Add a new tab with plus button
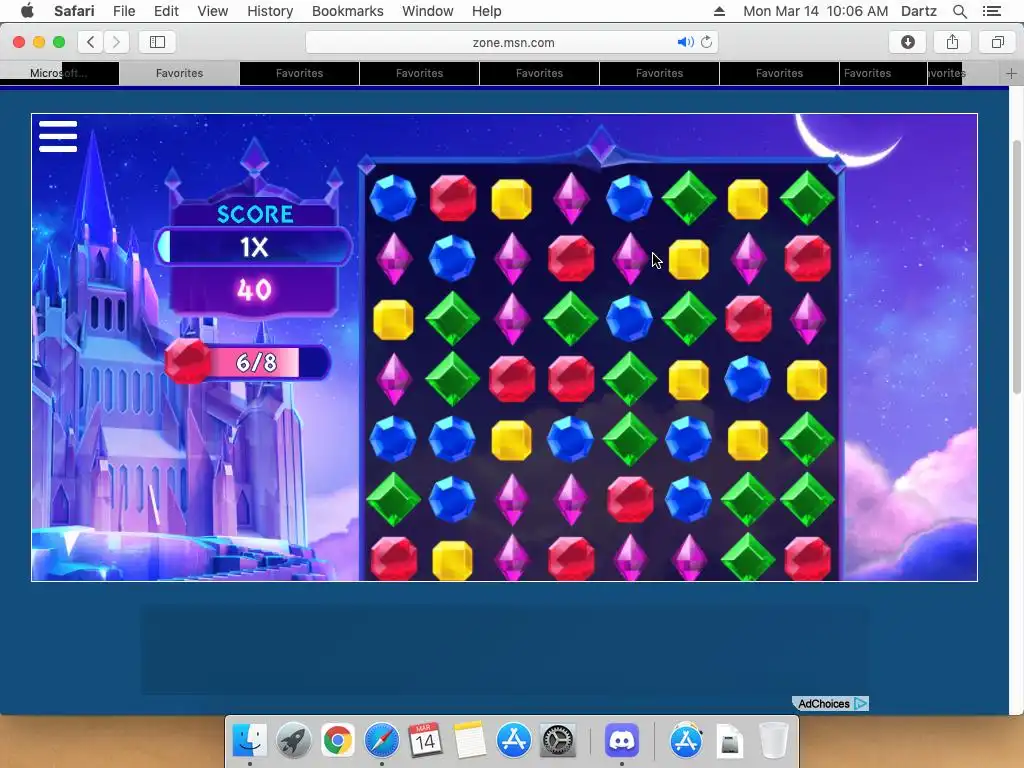Viewport: 1024px width, 768px height. [1011, 73]
